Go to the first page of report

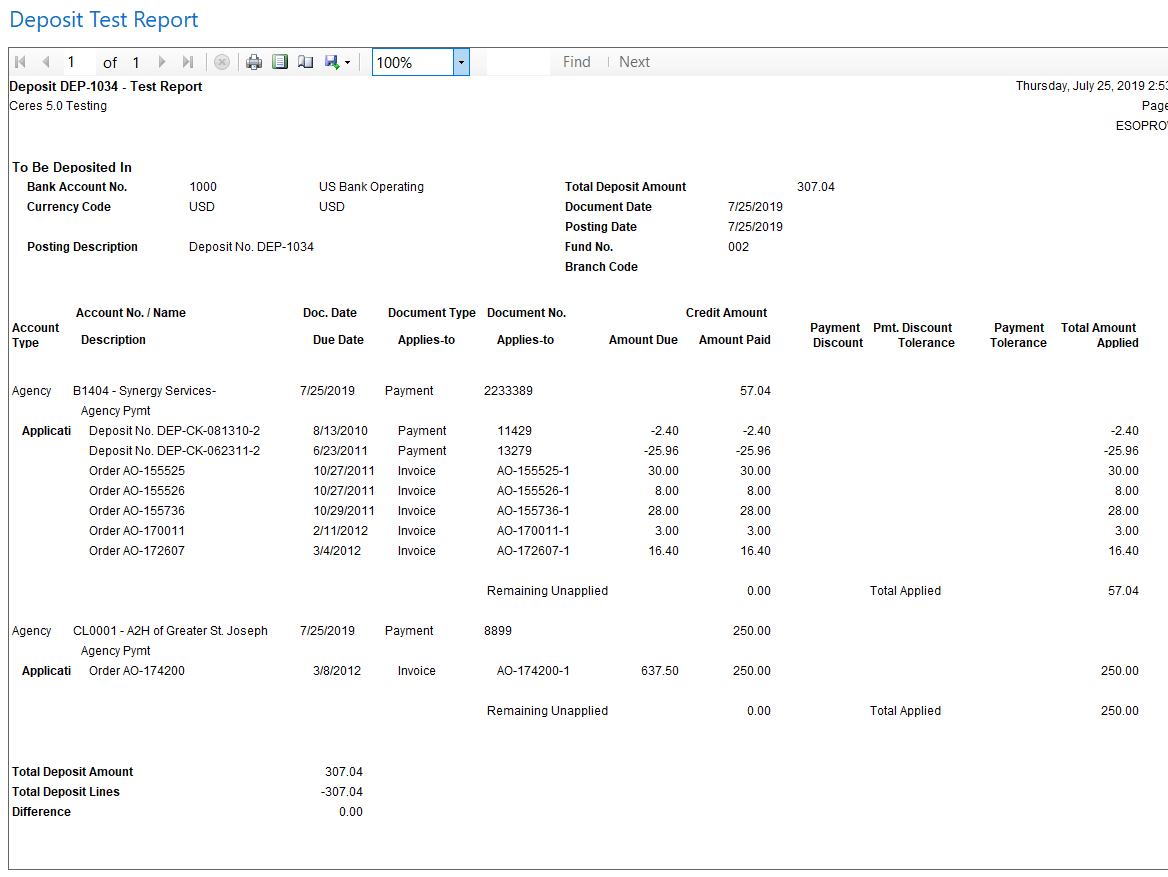[x=20, y=62]
